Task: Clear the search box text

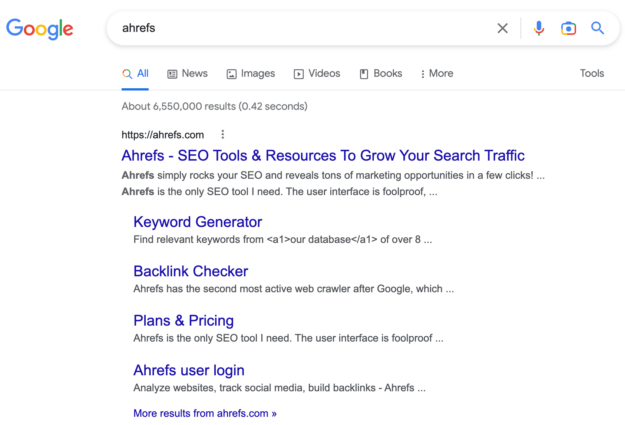Action: point(503,28)
